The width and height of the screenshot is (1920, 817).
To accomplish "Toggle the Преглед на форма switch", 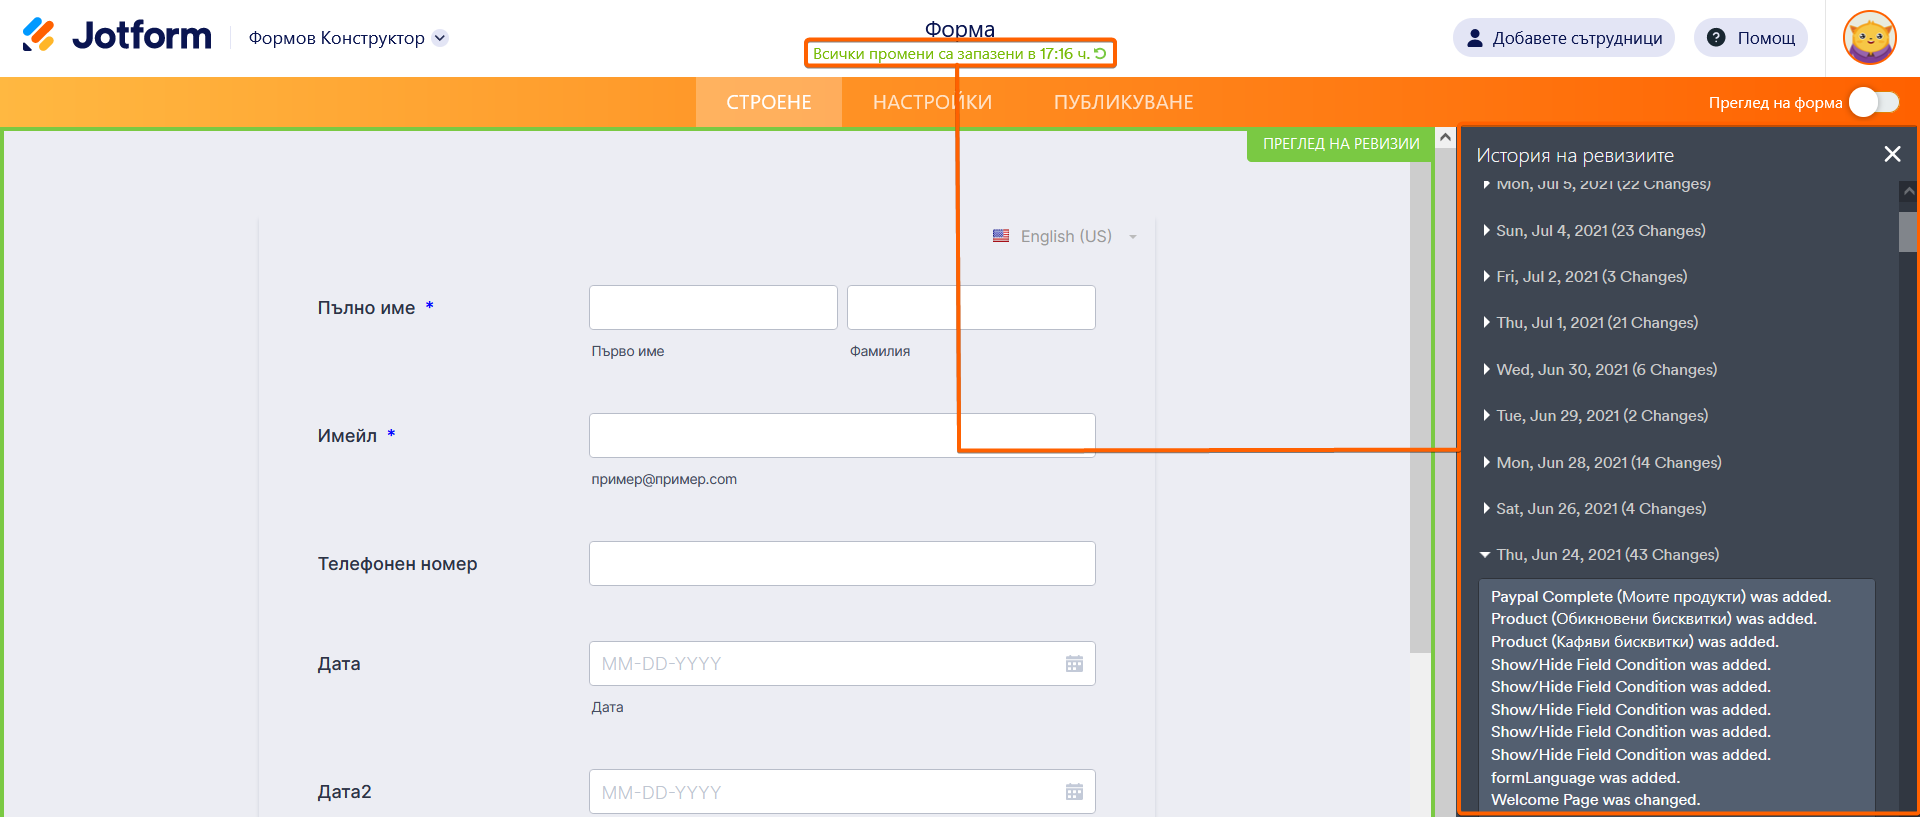I will pyautogui.click(x=1873, y=102).
